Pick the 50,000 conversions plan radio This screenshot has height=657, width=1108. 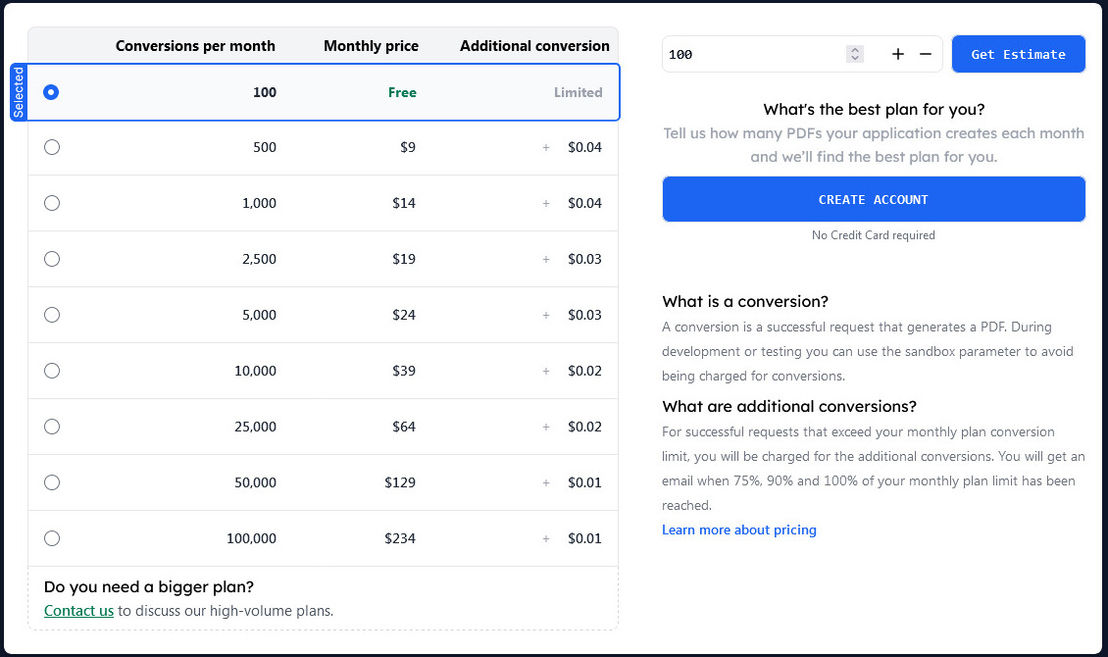pos(52,482)
